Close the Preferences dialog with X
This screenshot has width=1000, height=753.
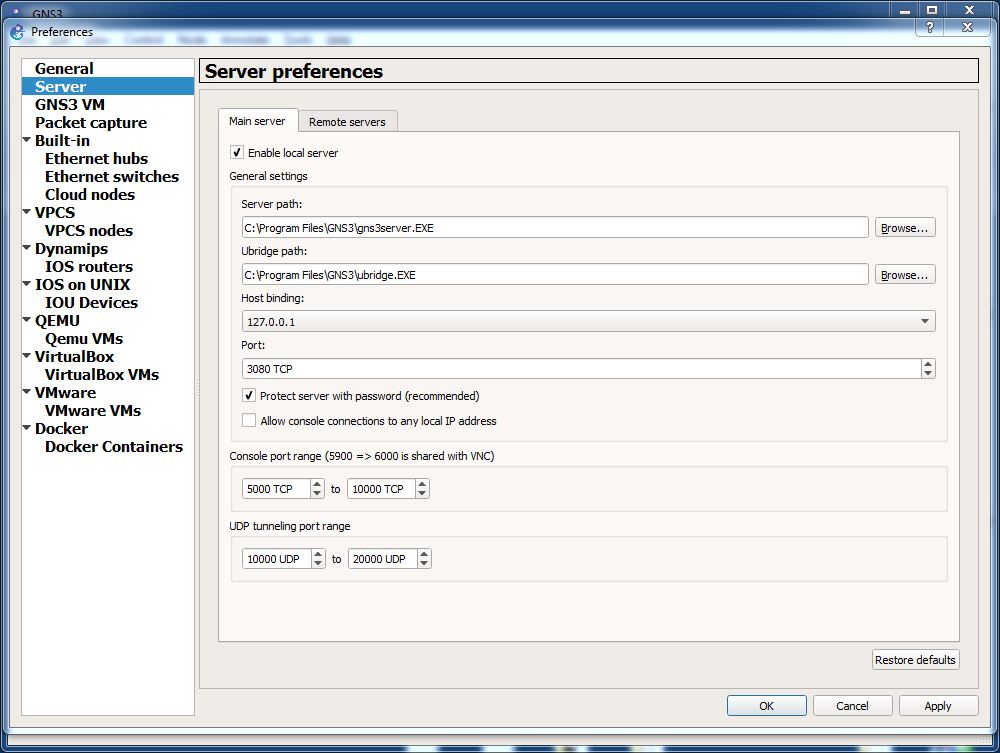click(x=967, y=27)
